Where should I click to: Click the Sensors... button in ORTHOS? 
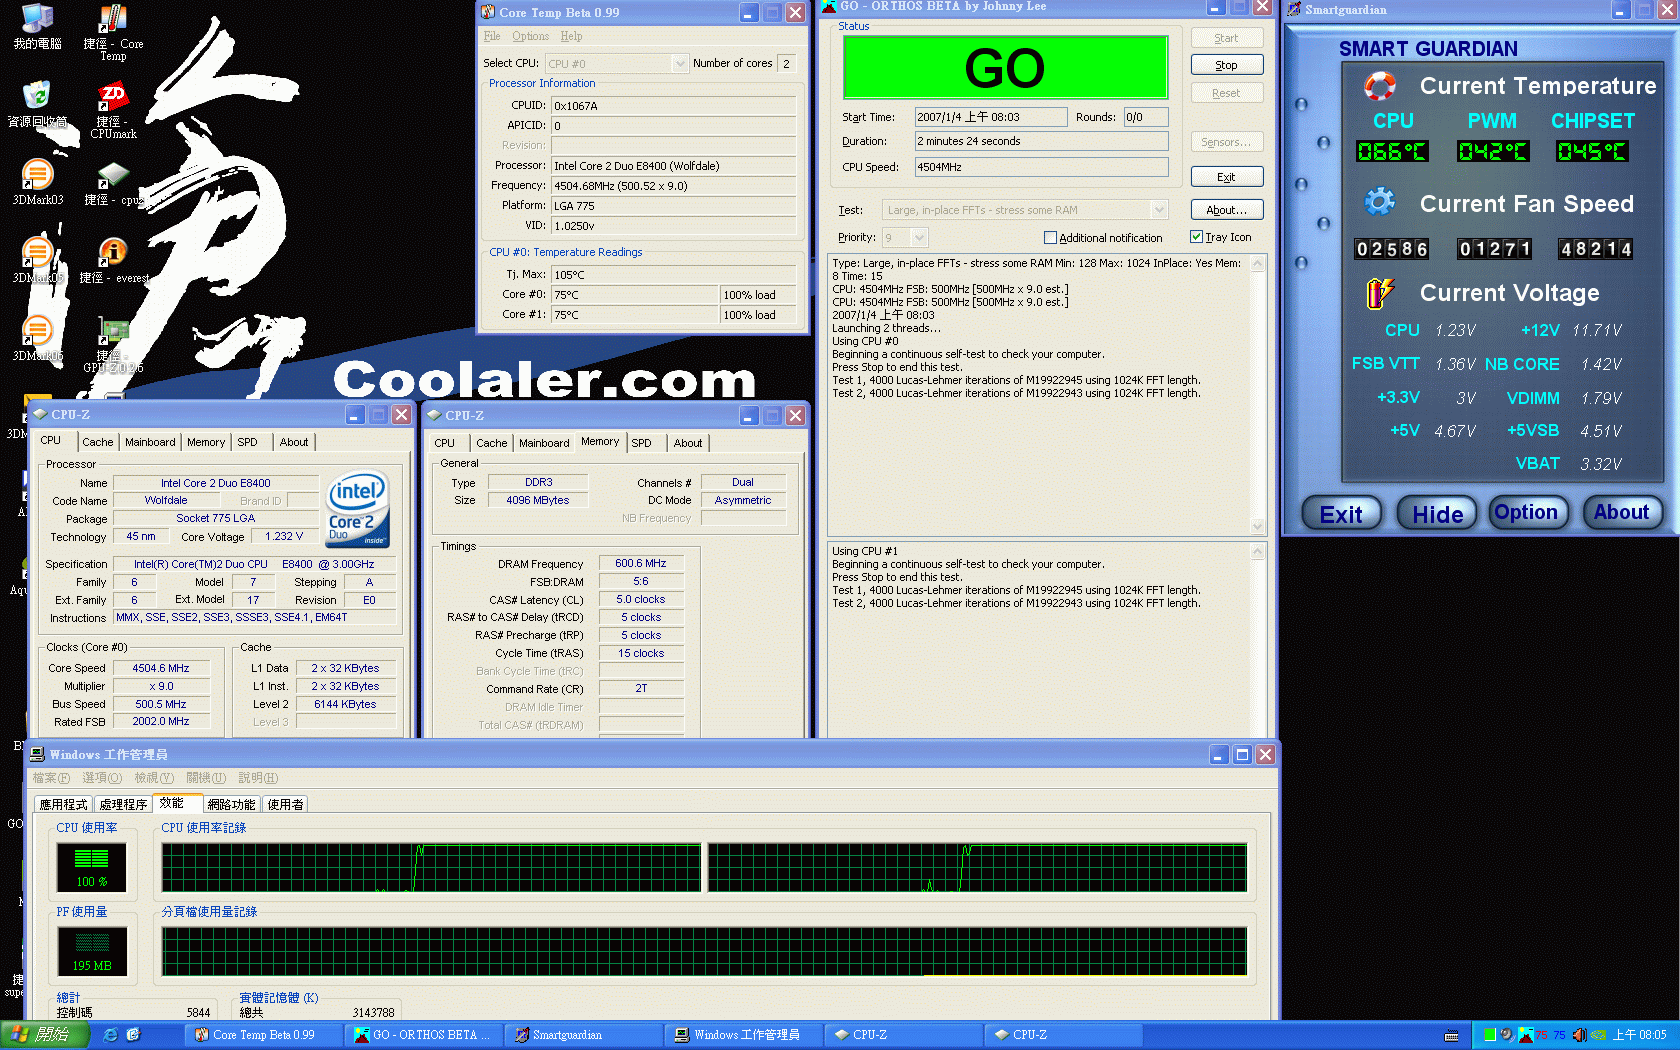coord(1227,142)
